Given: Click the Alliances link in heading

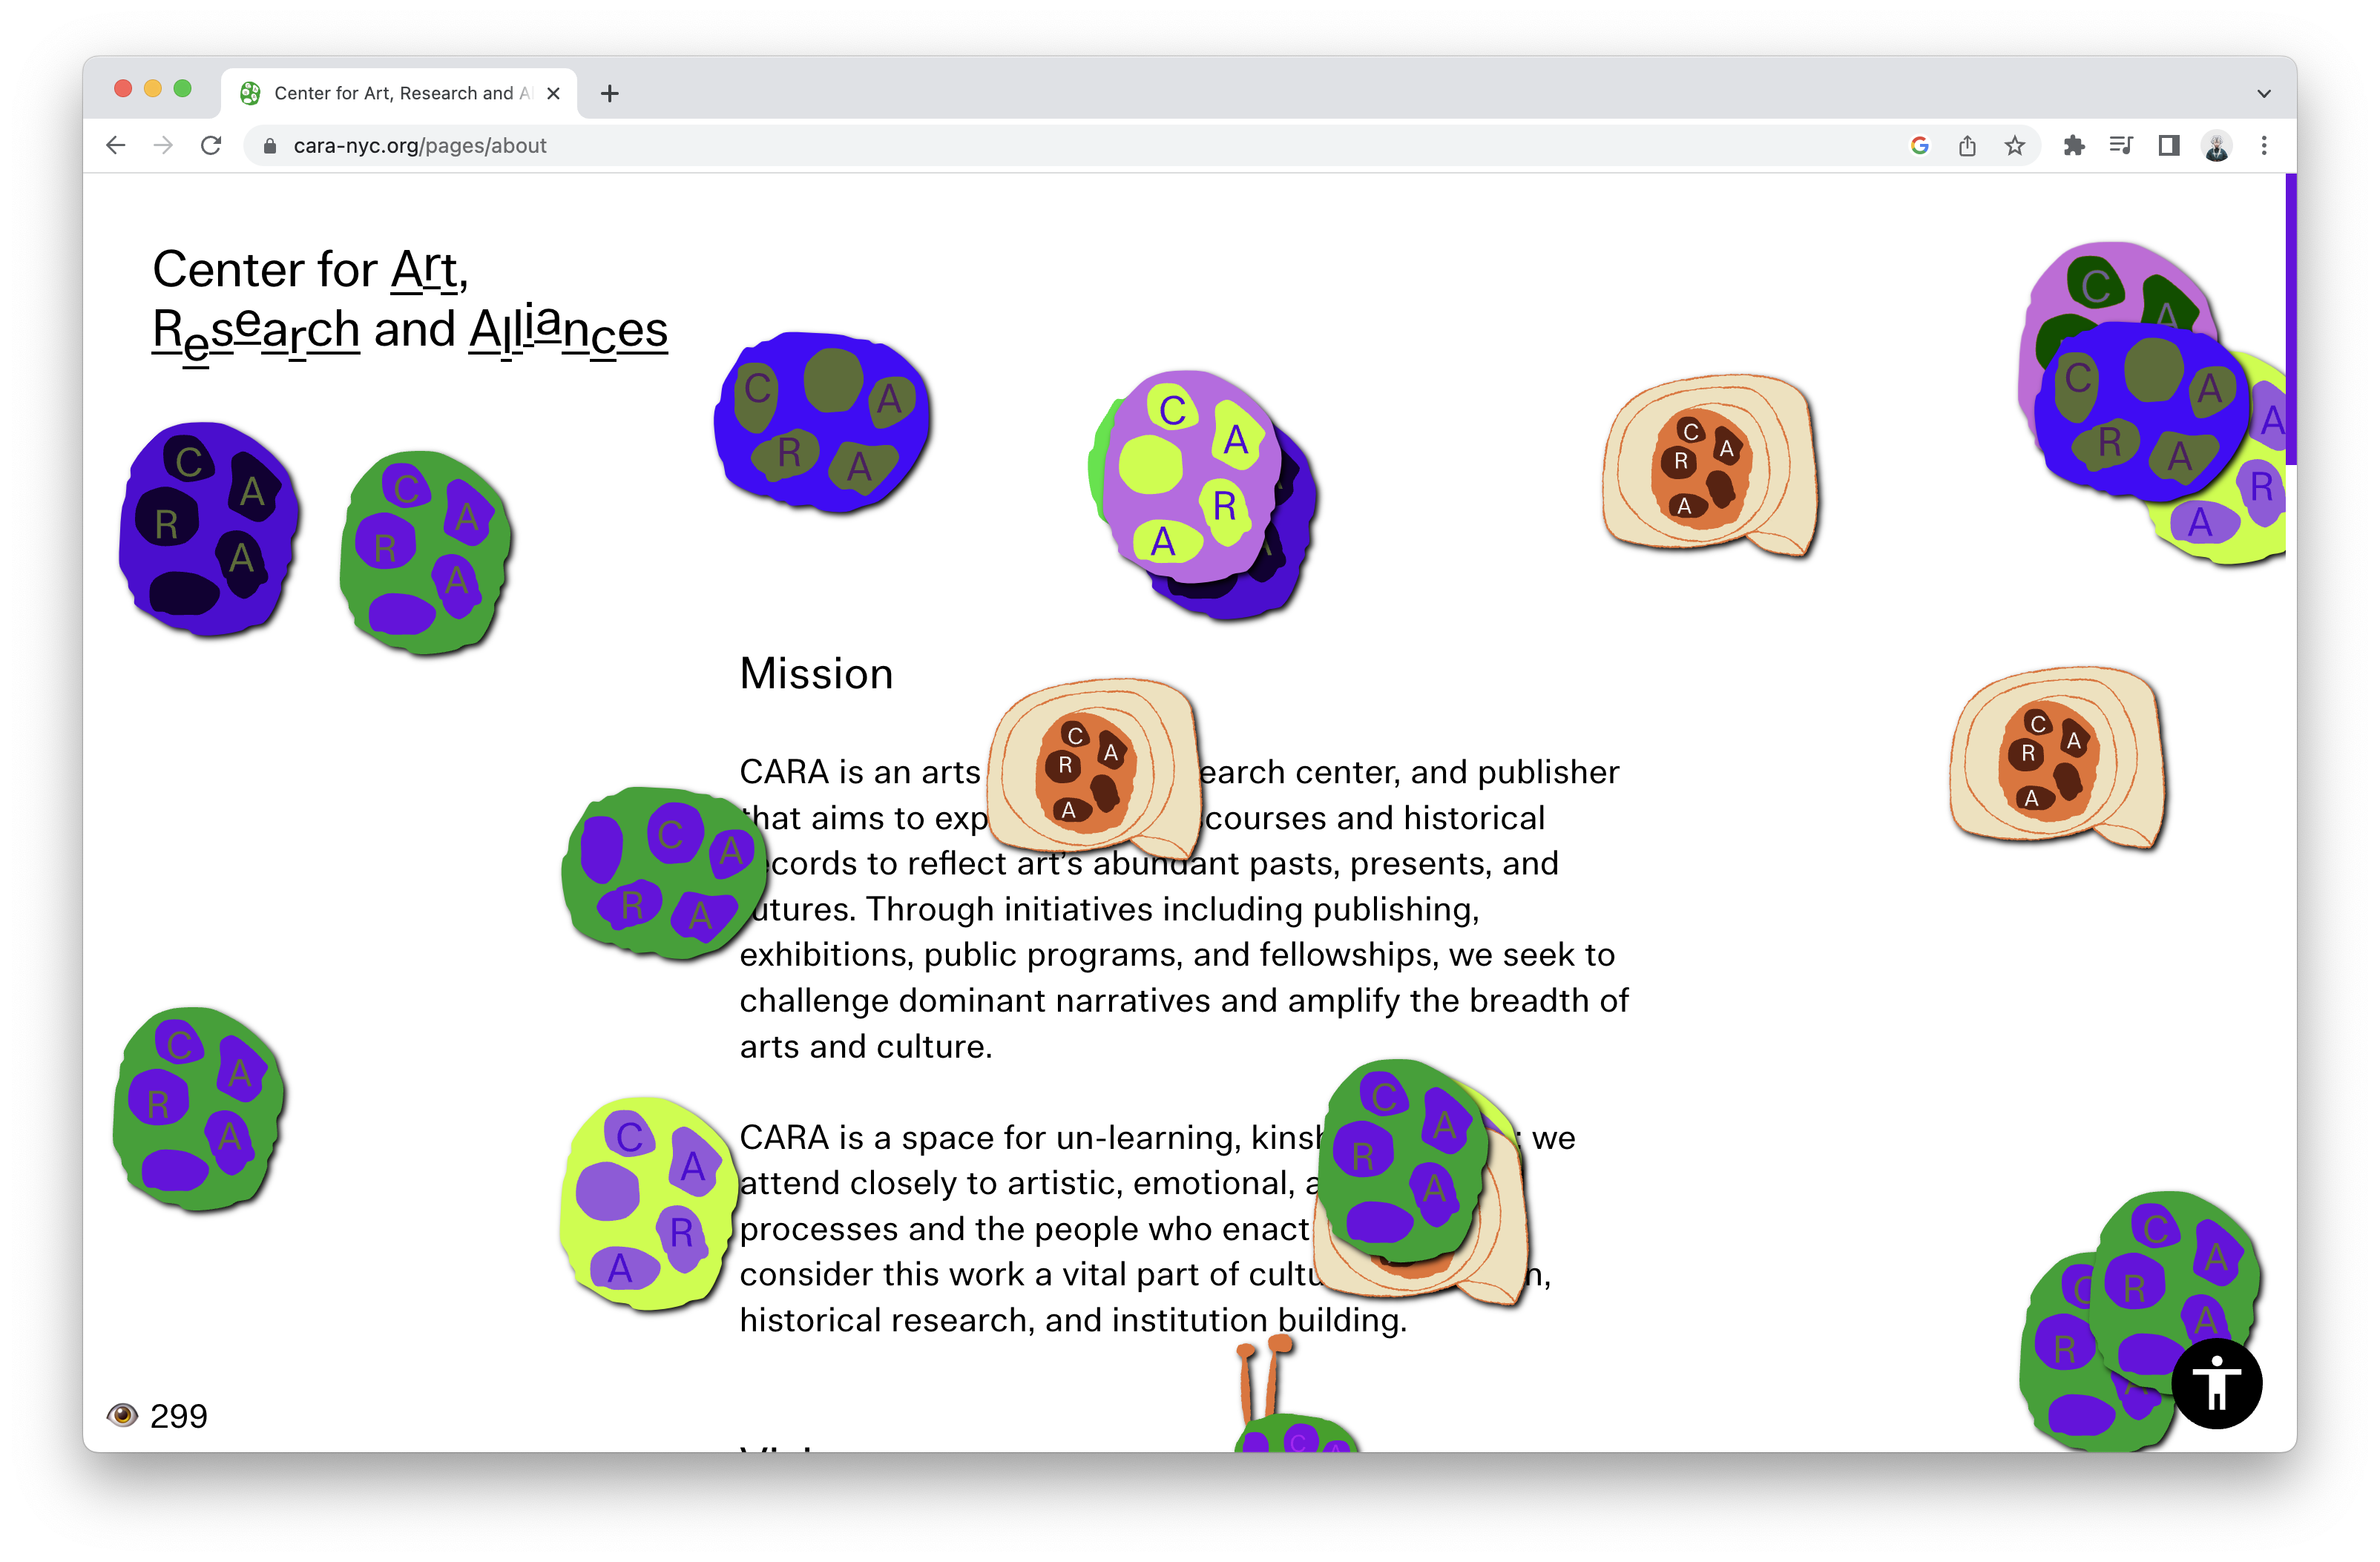Looking at the screenshot, I should (x=568, y=330).
